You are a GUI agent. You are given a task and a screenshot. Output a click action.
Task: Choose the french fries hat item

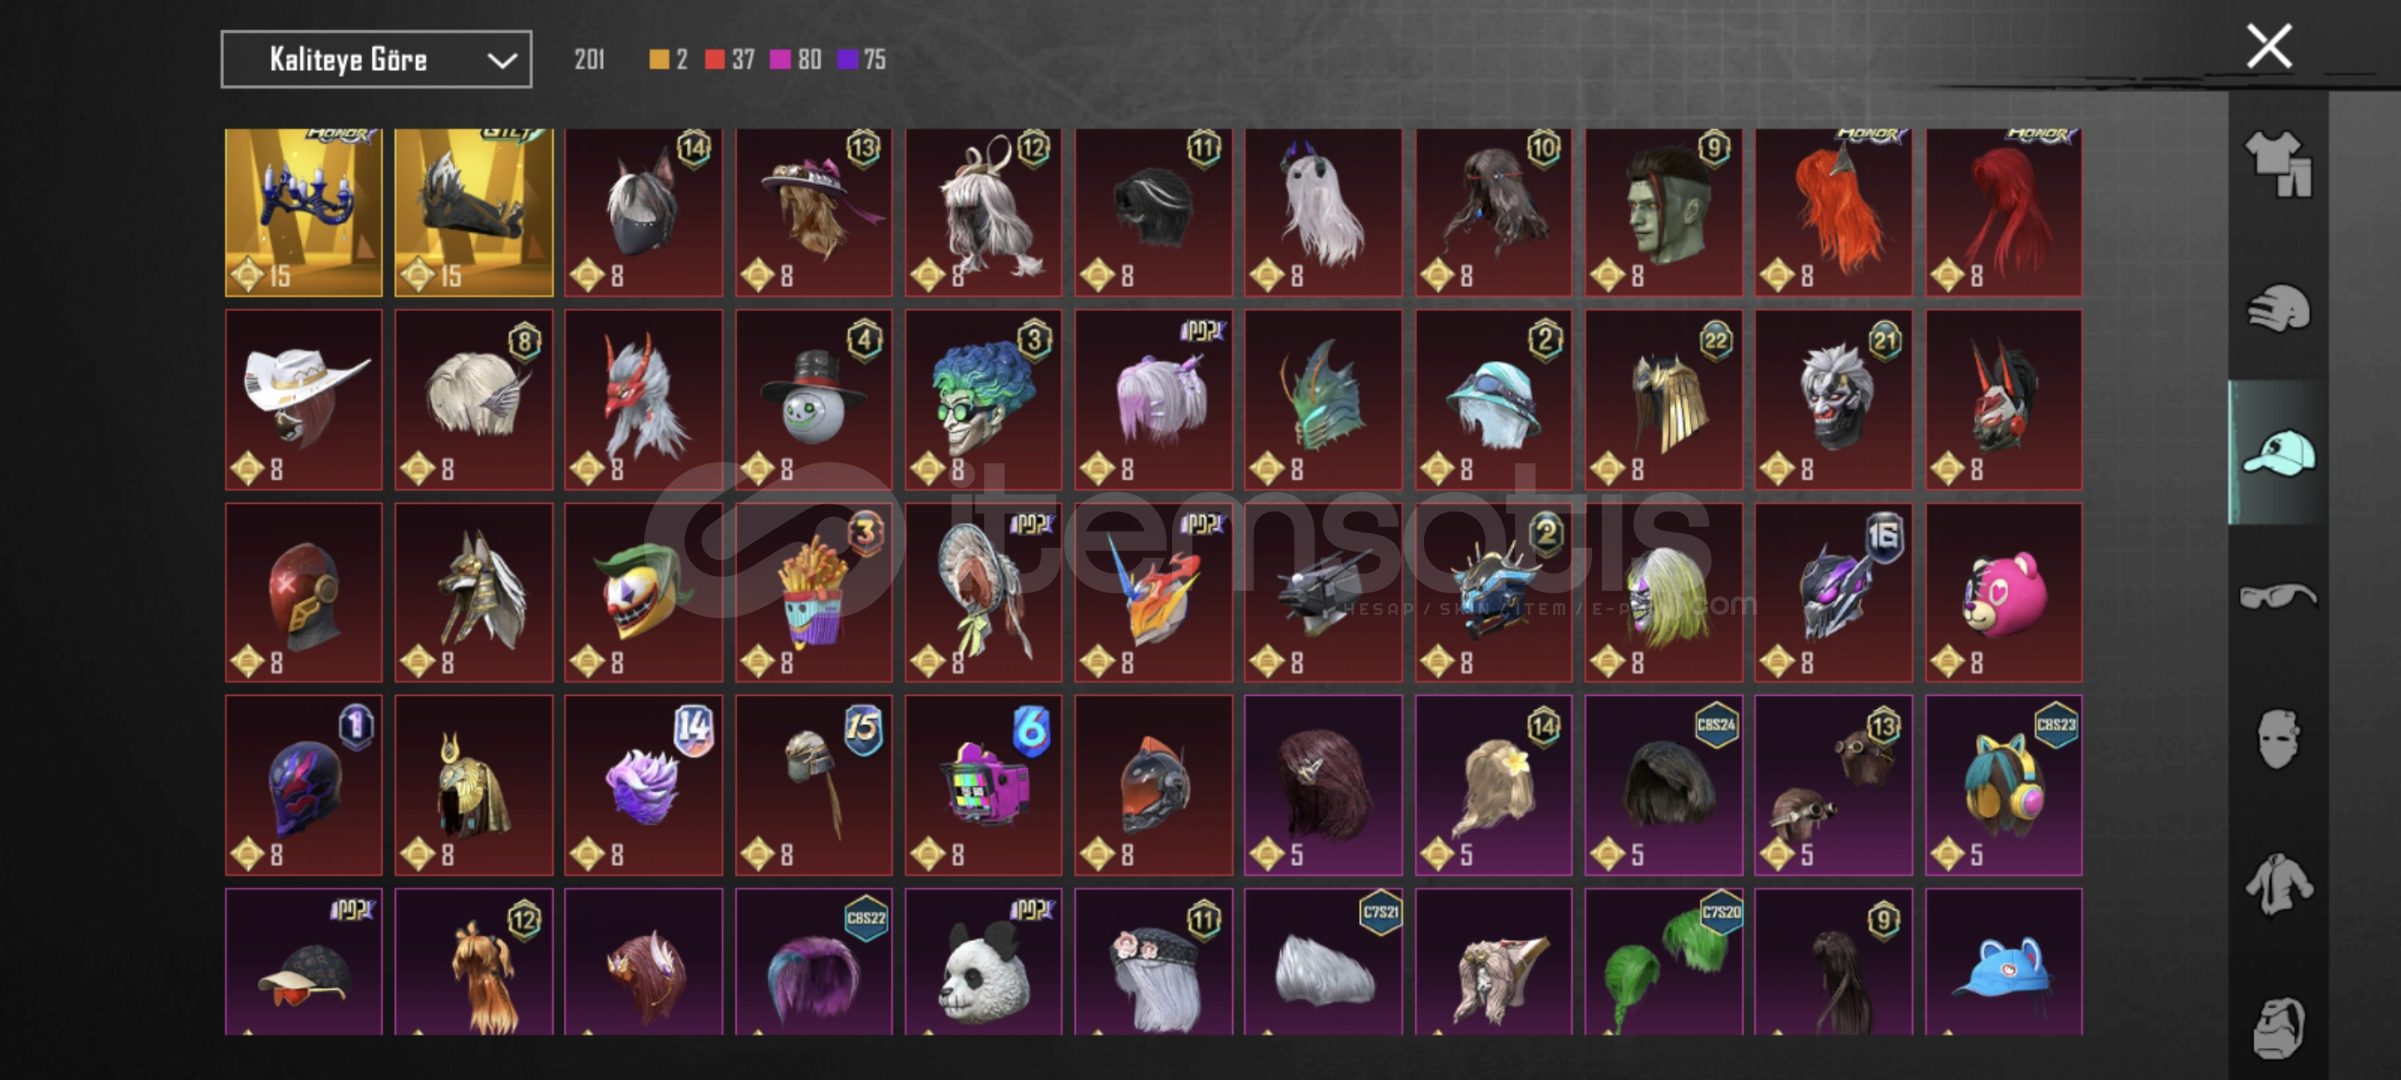(813, 592)
